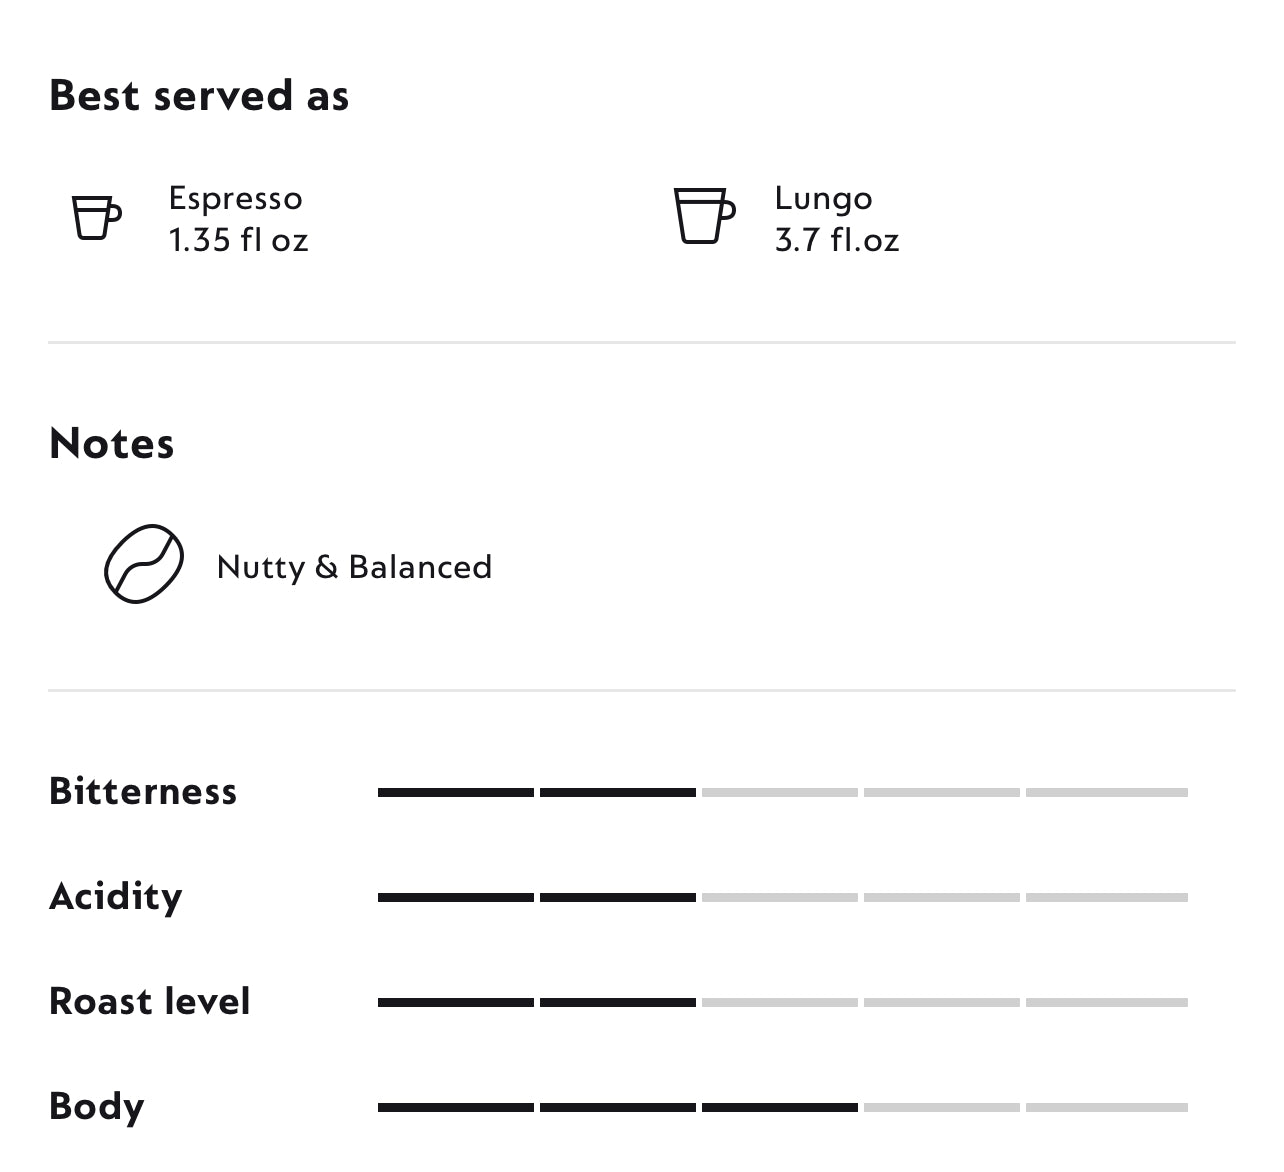Click the "Nutty & Balanced" note text

tap(354, 567)
